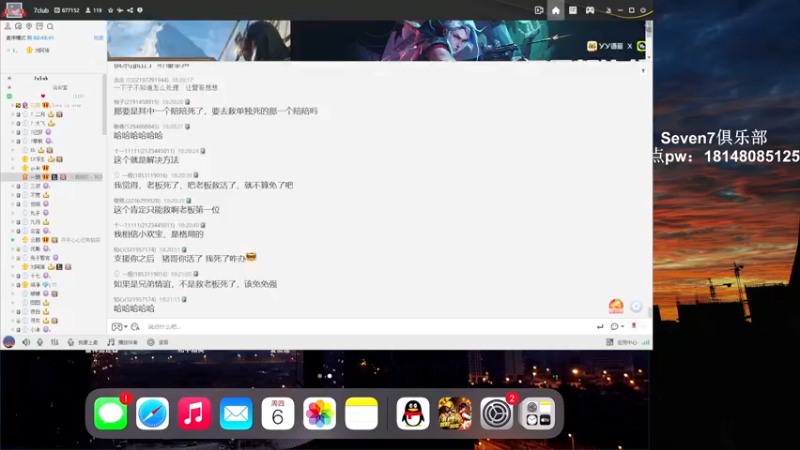Open Messages app in the dock
800x450 pixels.
pos(111,413)
